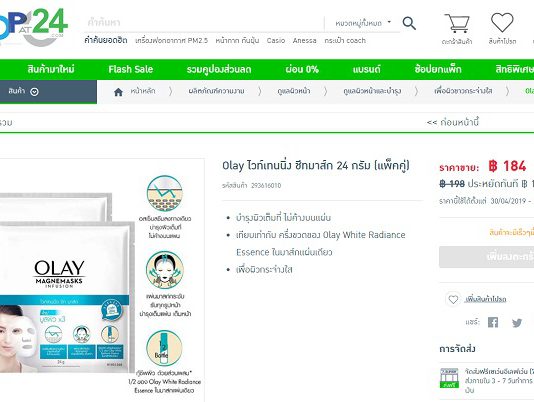Image resolution: width=534 pixels, height=402 pixels.
Task: Click the home icon in breadcrumb
Action: click(x=118, y=92)
